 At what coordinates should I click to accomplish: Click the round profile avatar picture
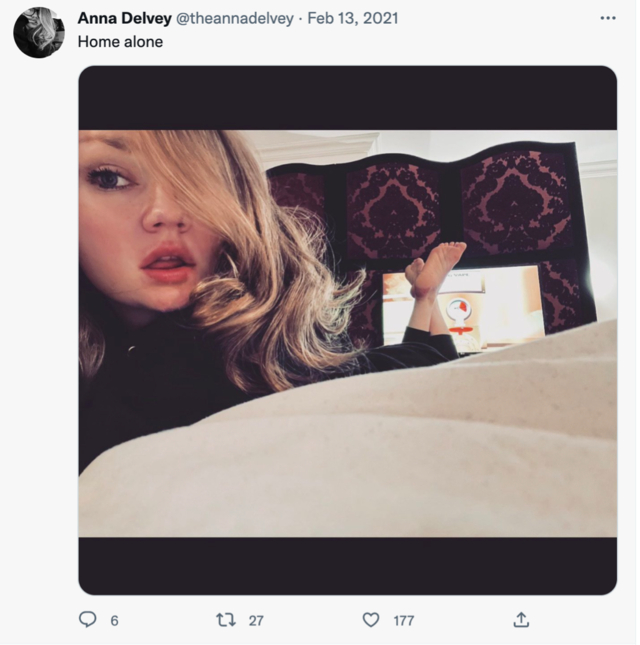39,32
